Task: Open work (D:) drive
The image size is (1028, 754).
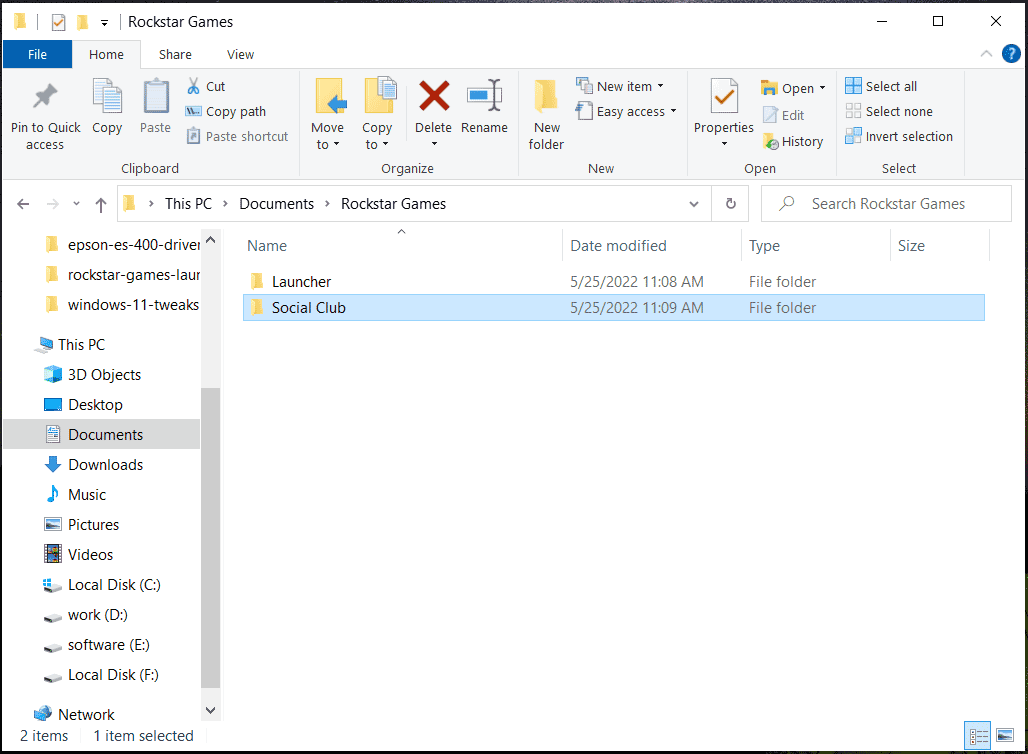Action: click(x=98, y=615)
